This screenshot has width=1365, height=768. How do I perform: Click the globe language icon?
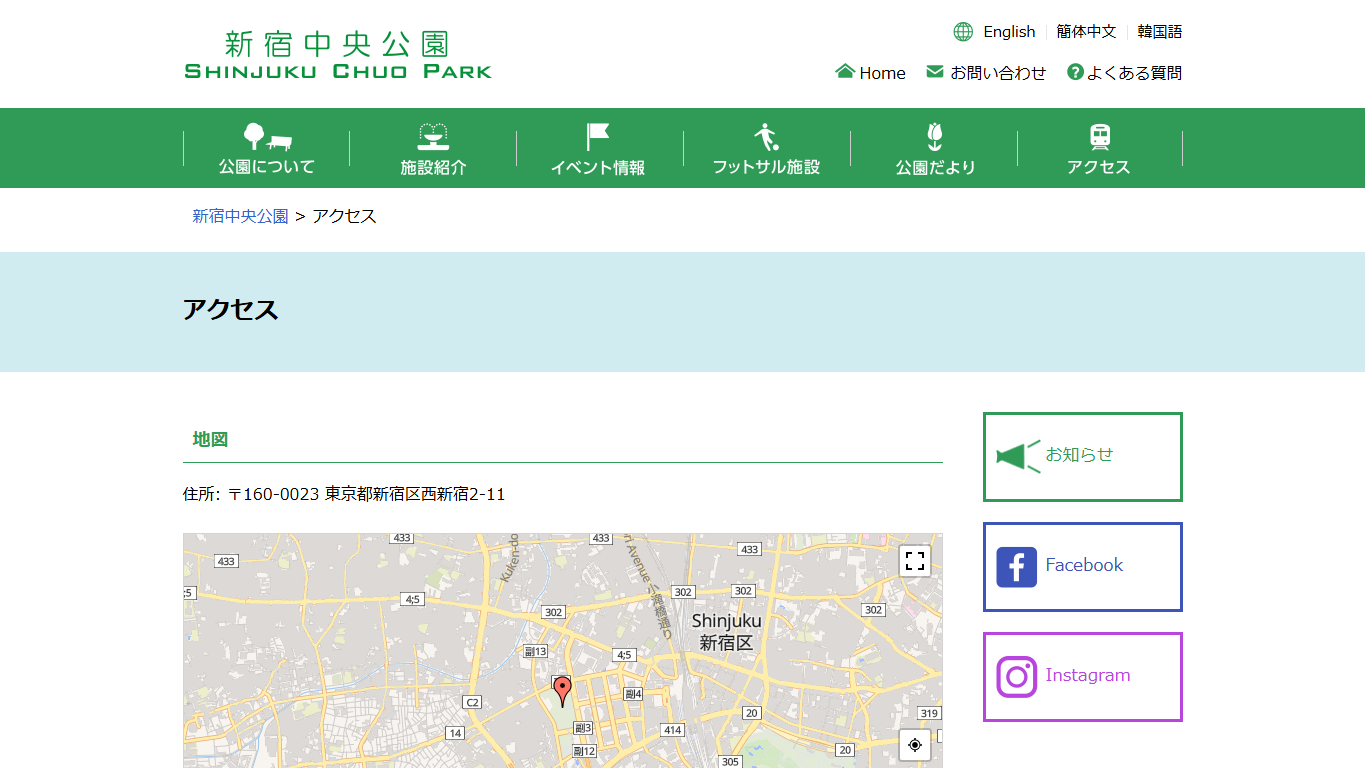[x=963, y=32]
